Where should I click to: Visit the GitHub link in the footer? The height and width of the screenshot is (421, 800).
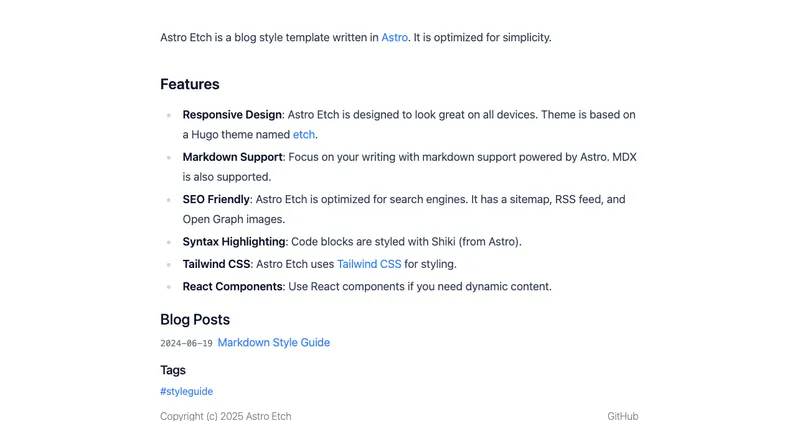(x=622, y=416)
